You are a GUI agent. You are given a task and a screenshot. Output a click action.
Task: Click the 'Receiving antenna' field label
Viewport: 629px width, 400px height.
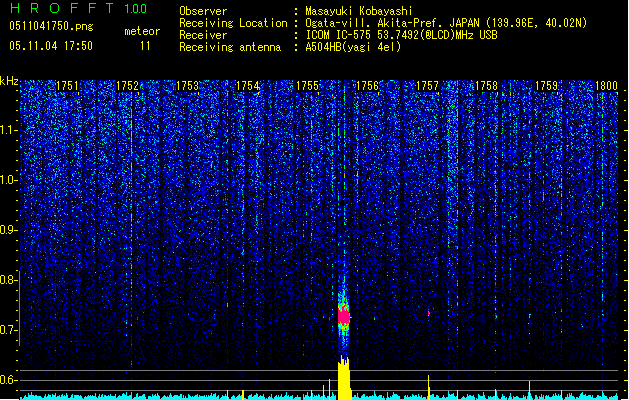pyautogui.click(x=230, y=47)
